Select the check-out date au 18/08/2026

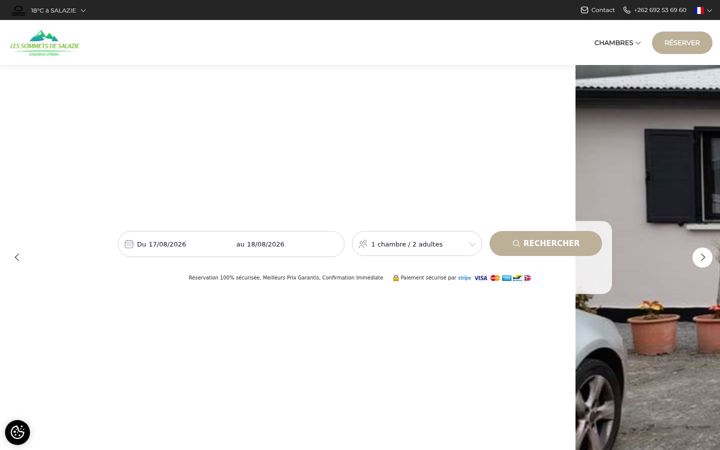(260, 244)
